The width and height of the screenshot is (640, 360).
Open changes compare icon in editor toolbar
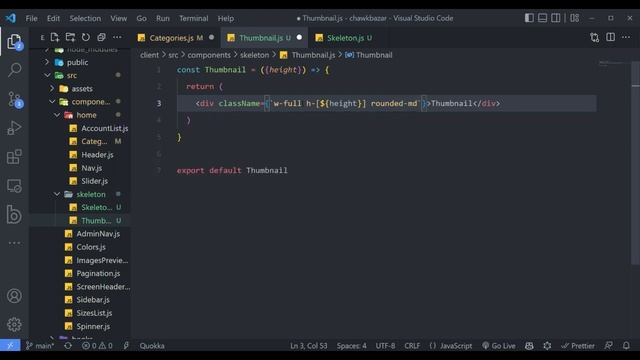pyautogui.click(x=595, y=38)
